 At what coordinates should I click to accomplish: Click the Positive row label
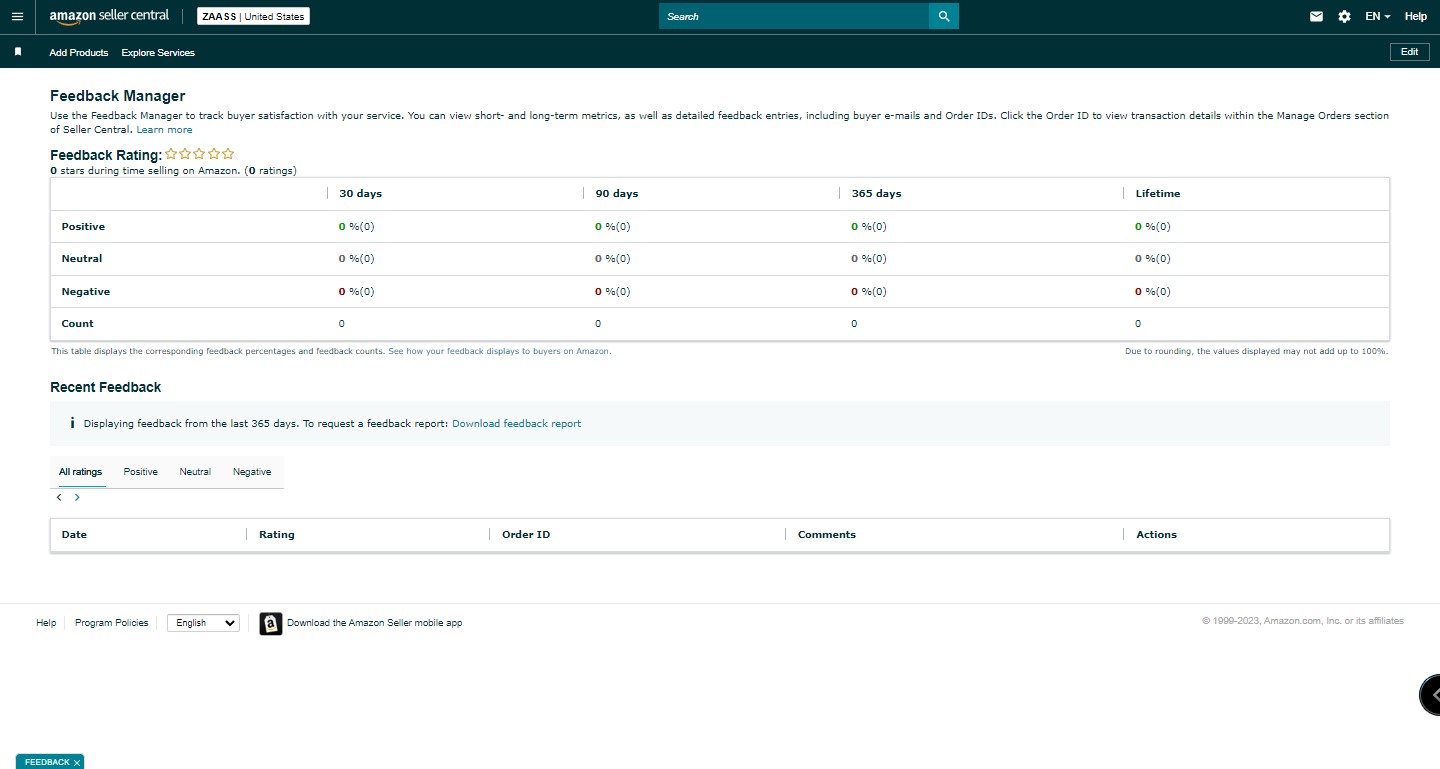point(83,227)
